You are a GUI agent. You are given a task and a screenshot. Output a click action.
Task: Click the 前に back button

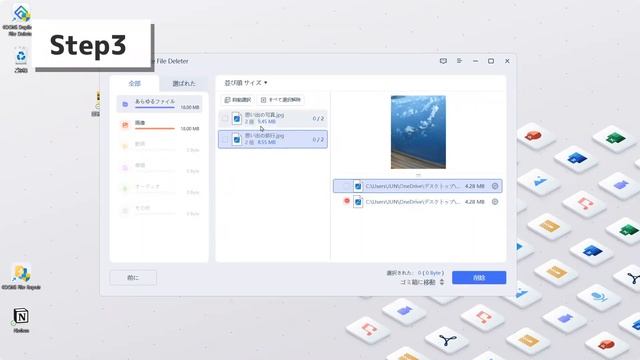133,278
